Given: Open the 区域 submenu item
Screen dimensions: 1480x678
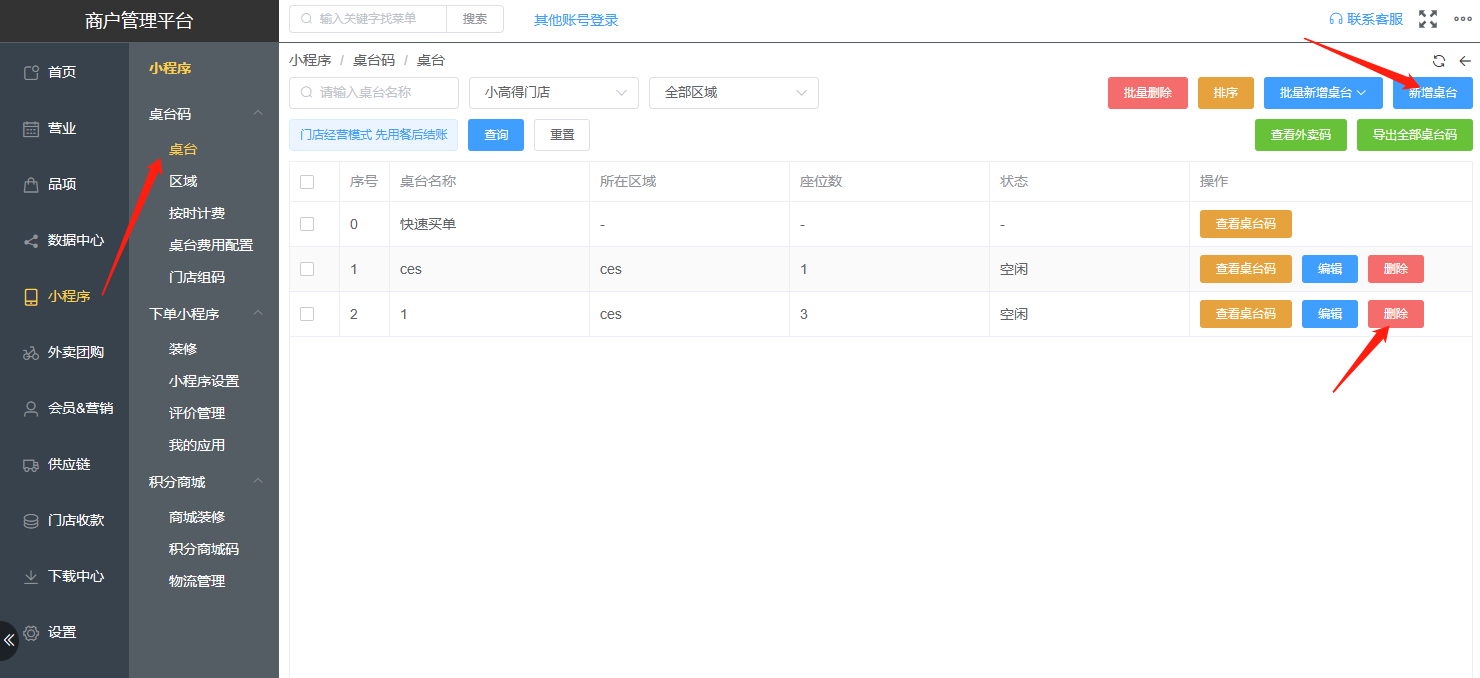Looking at the screenshot, I should click(183, 181).
